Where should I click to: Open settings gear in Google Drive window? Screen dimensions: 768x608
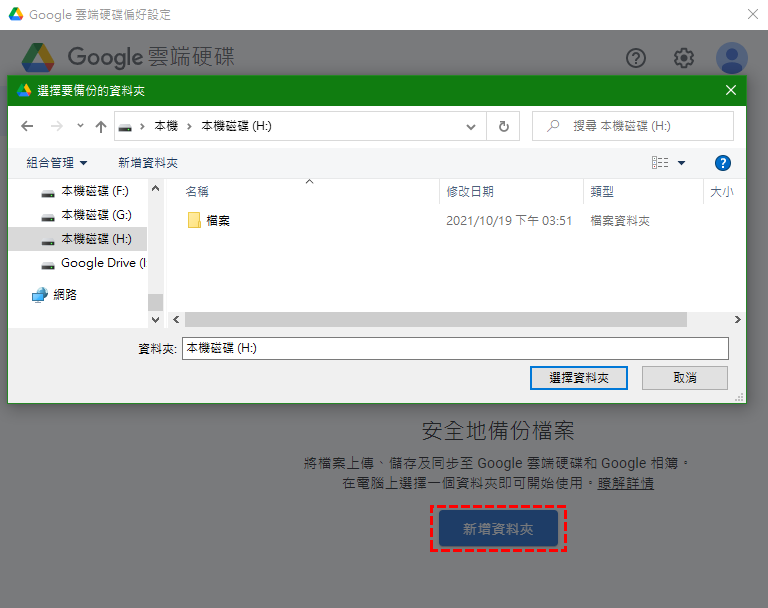[x=684, y=58]
